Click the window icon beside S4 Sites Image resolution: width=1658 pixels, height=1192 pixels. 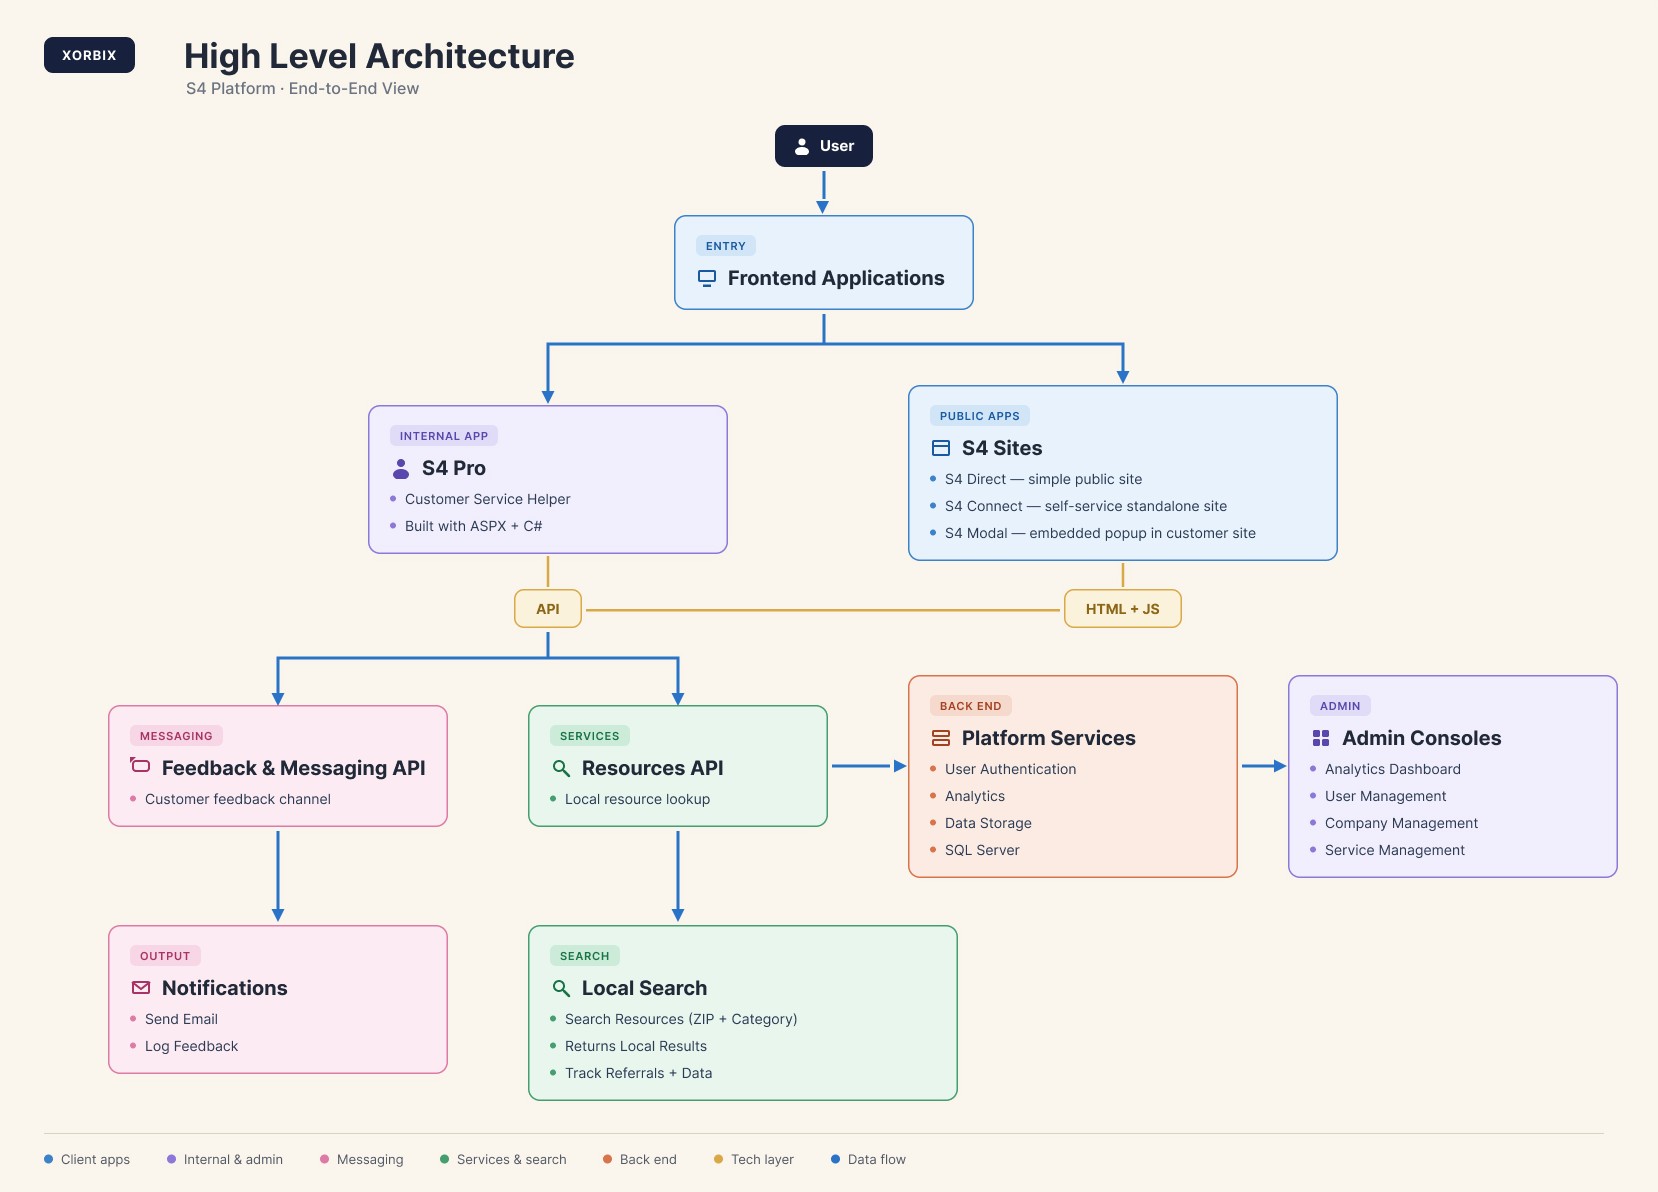941,448
